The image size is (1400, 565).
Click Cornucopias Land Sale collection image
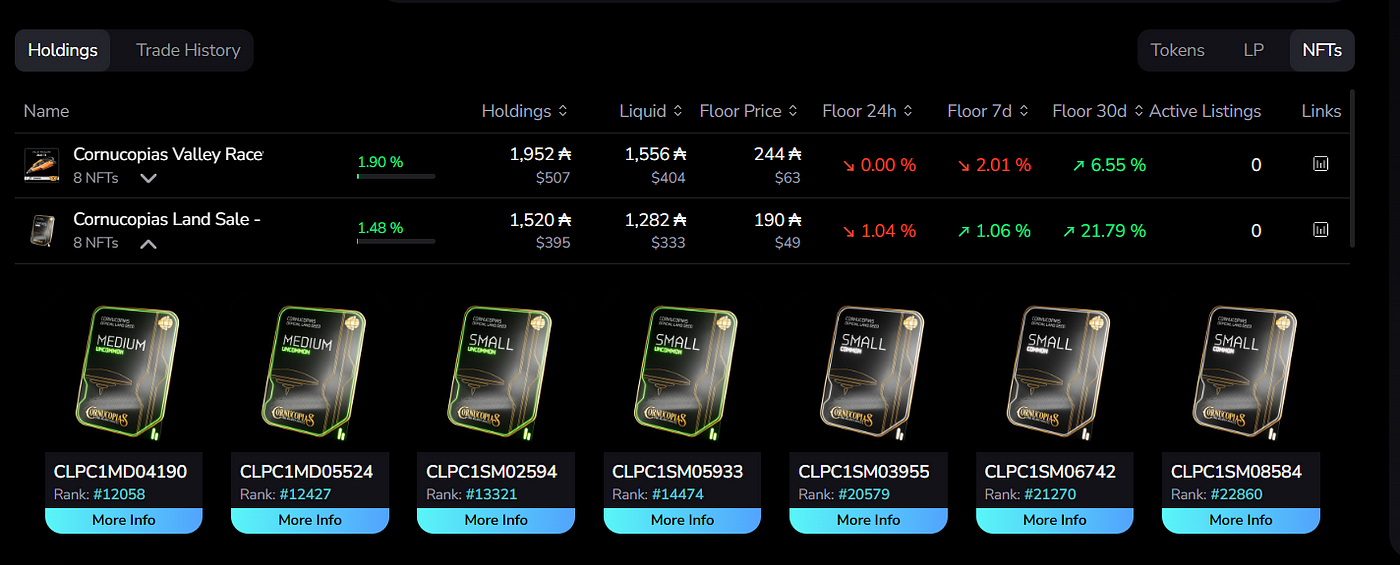[x=41, y=230]
